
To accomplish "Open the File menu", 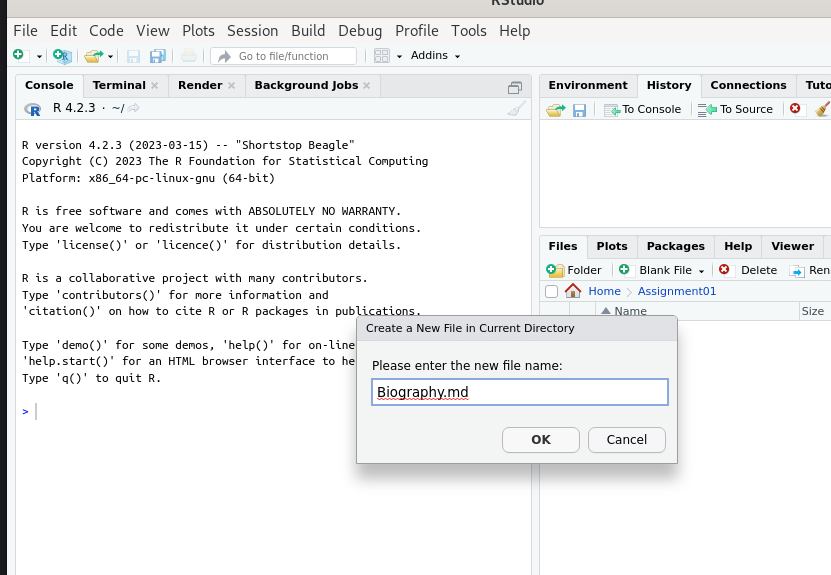I will (x=25, y=31).
